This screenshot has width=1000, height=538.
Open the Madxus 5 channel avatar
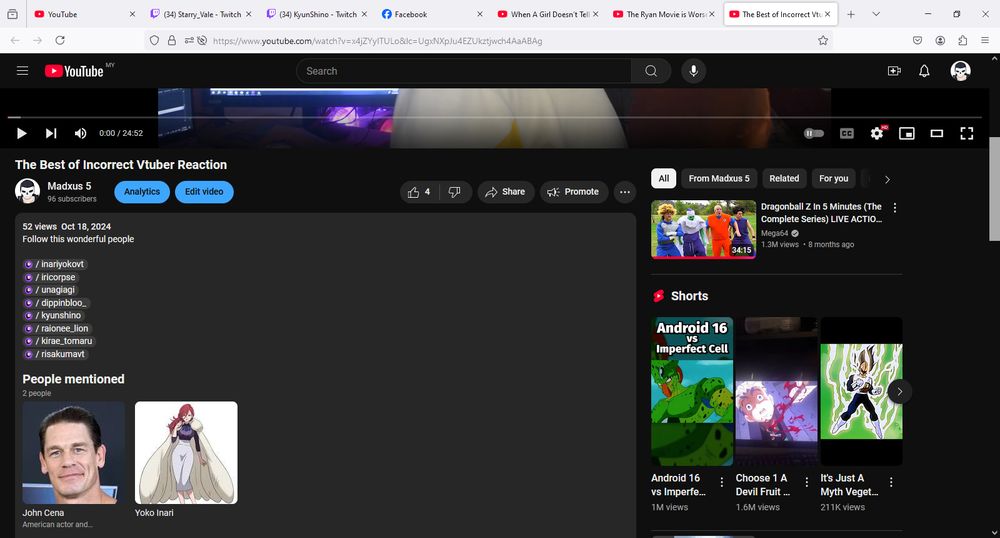click(x=27, y=191)
